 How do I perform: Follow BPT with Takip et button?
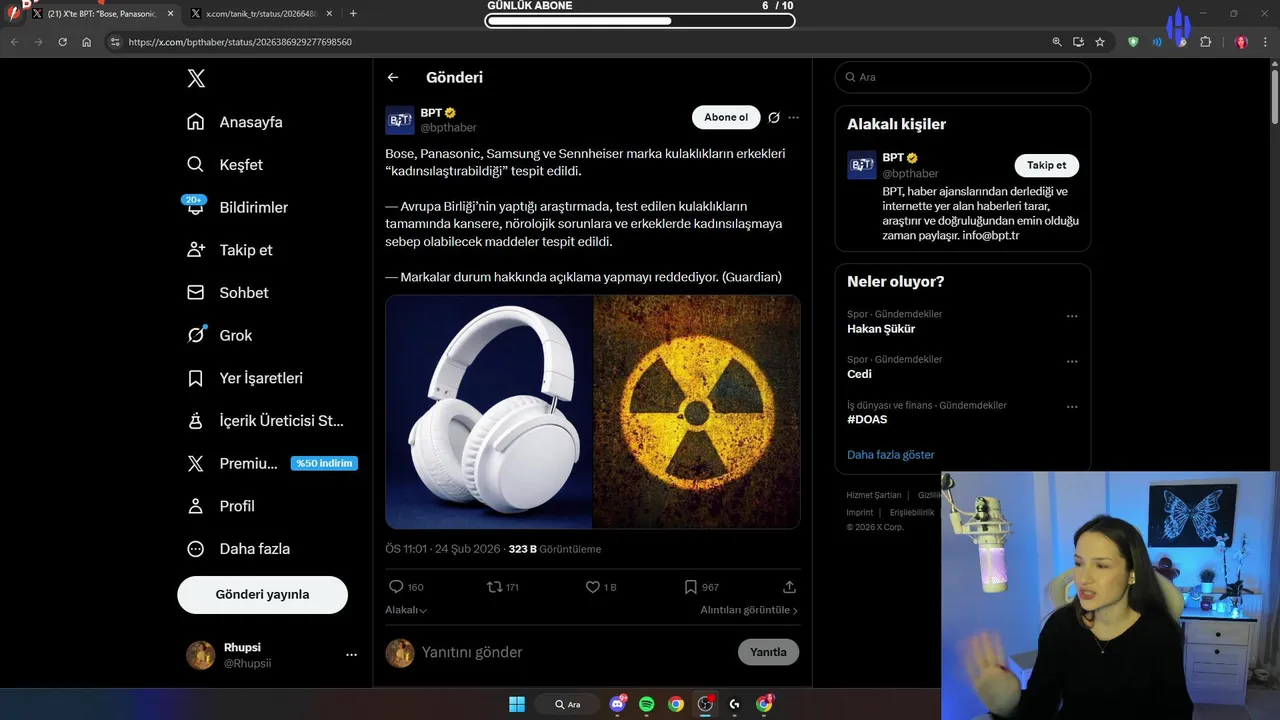point(1046,166)
